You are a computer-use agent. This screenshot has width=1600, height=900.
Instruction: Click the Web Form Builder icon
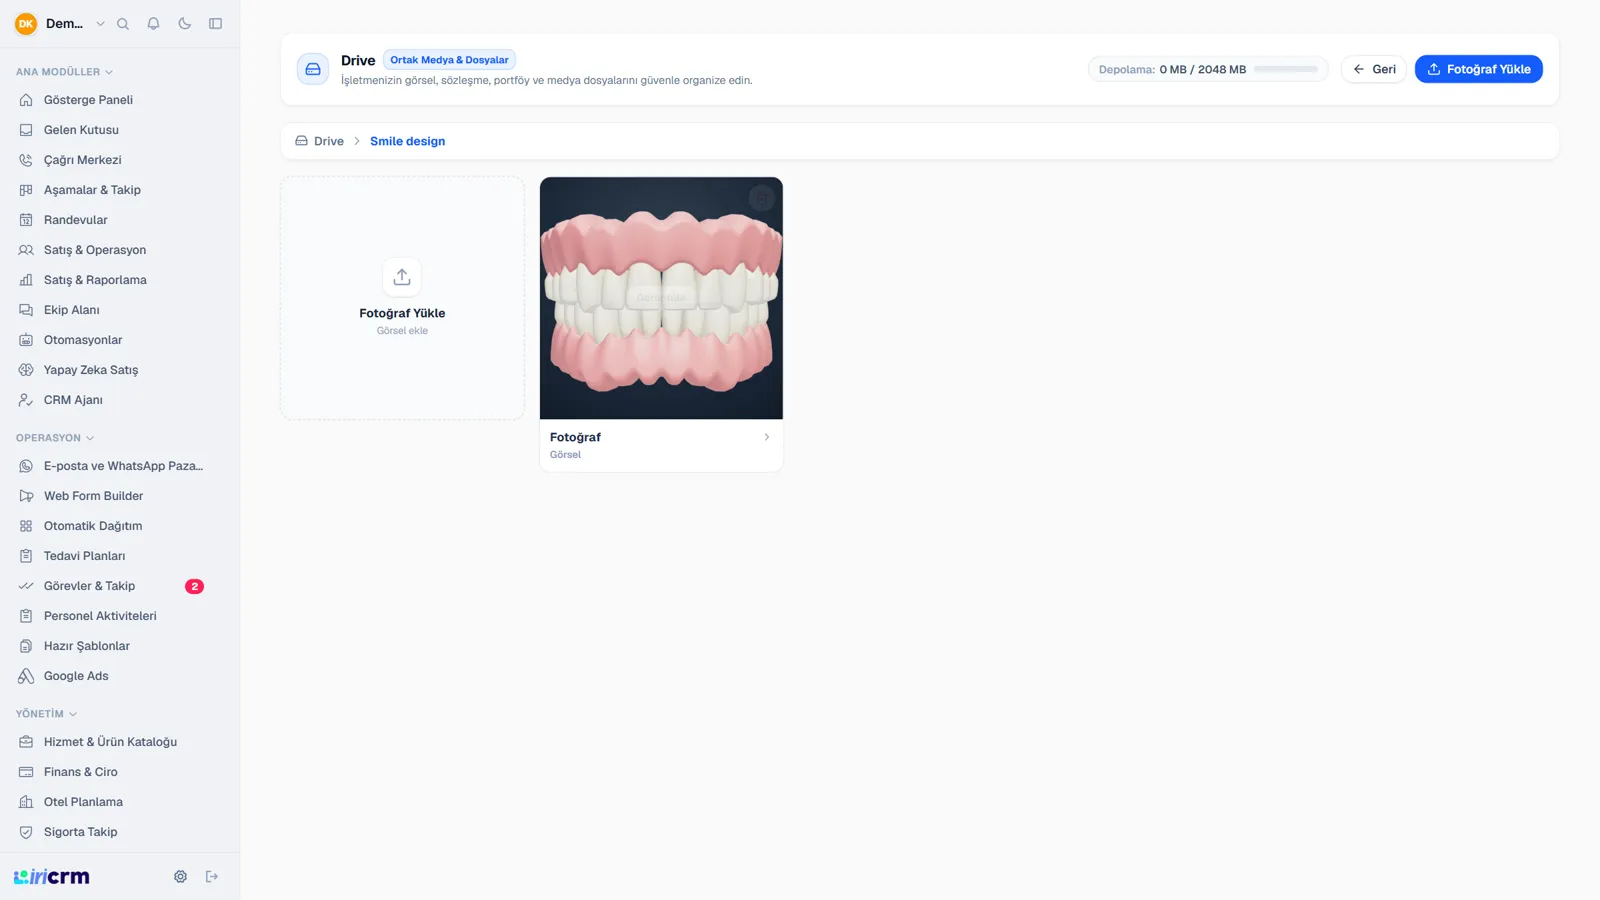[26, 496]
